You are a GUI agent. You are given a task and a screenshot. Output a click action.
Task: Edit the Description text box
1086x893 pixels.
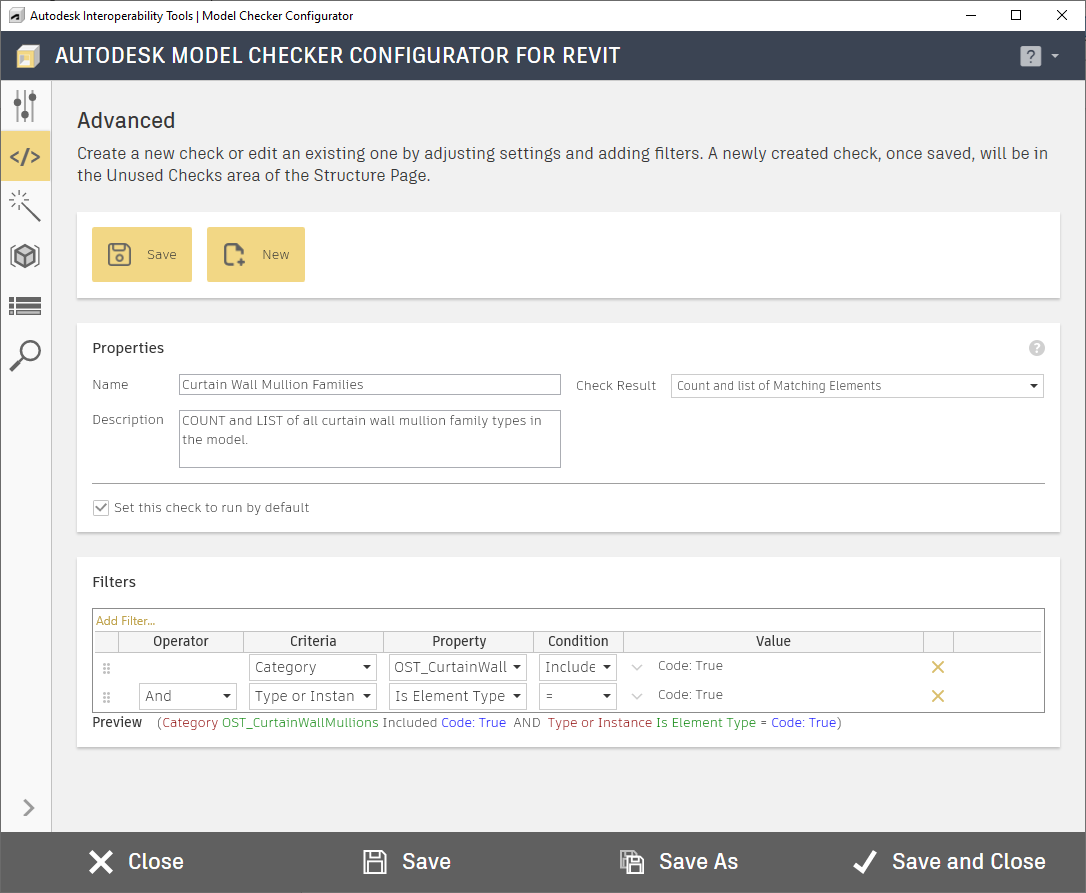click(370, 439)
